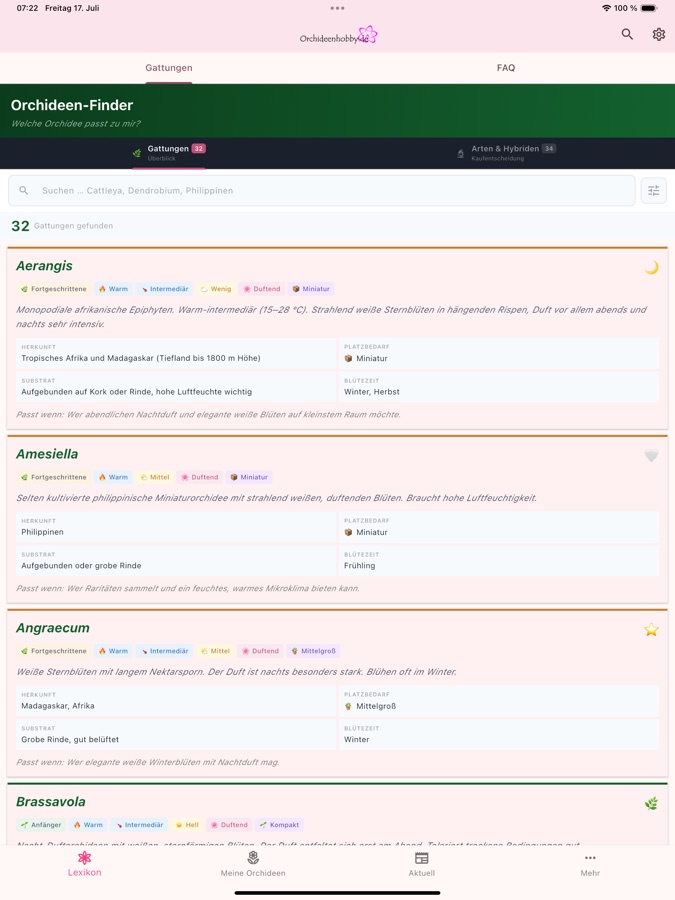Switch to Arten & Hybriden sub-tab
675x900 pixels.
[506, 153]
